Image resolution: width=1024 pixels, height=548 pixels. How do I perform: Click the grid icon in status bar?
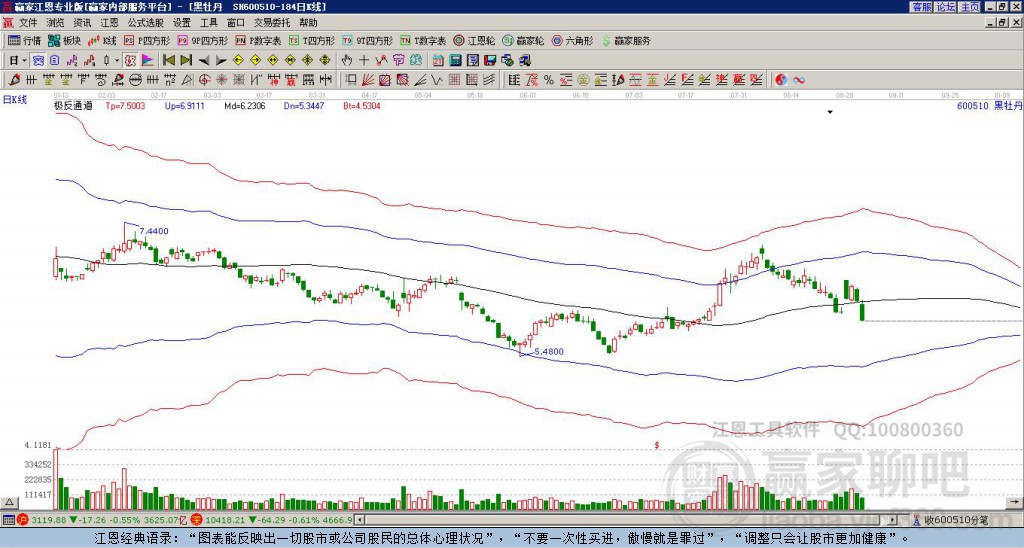8,520
